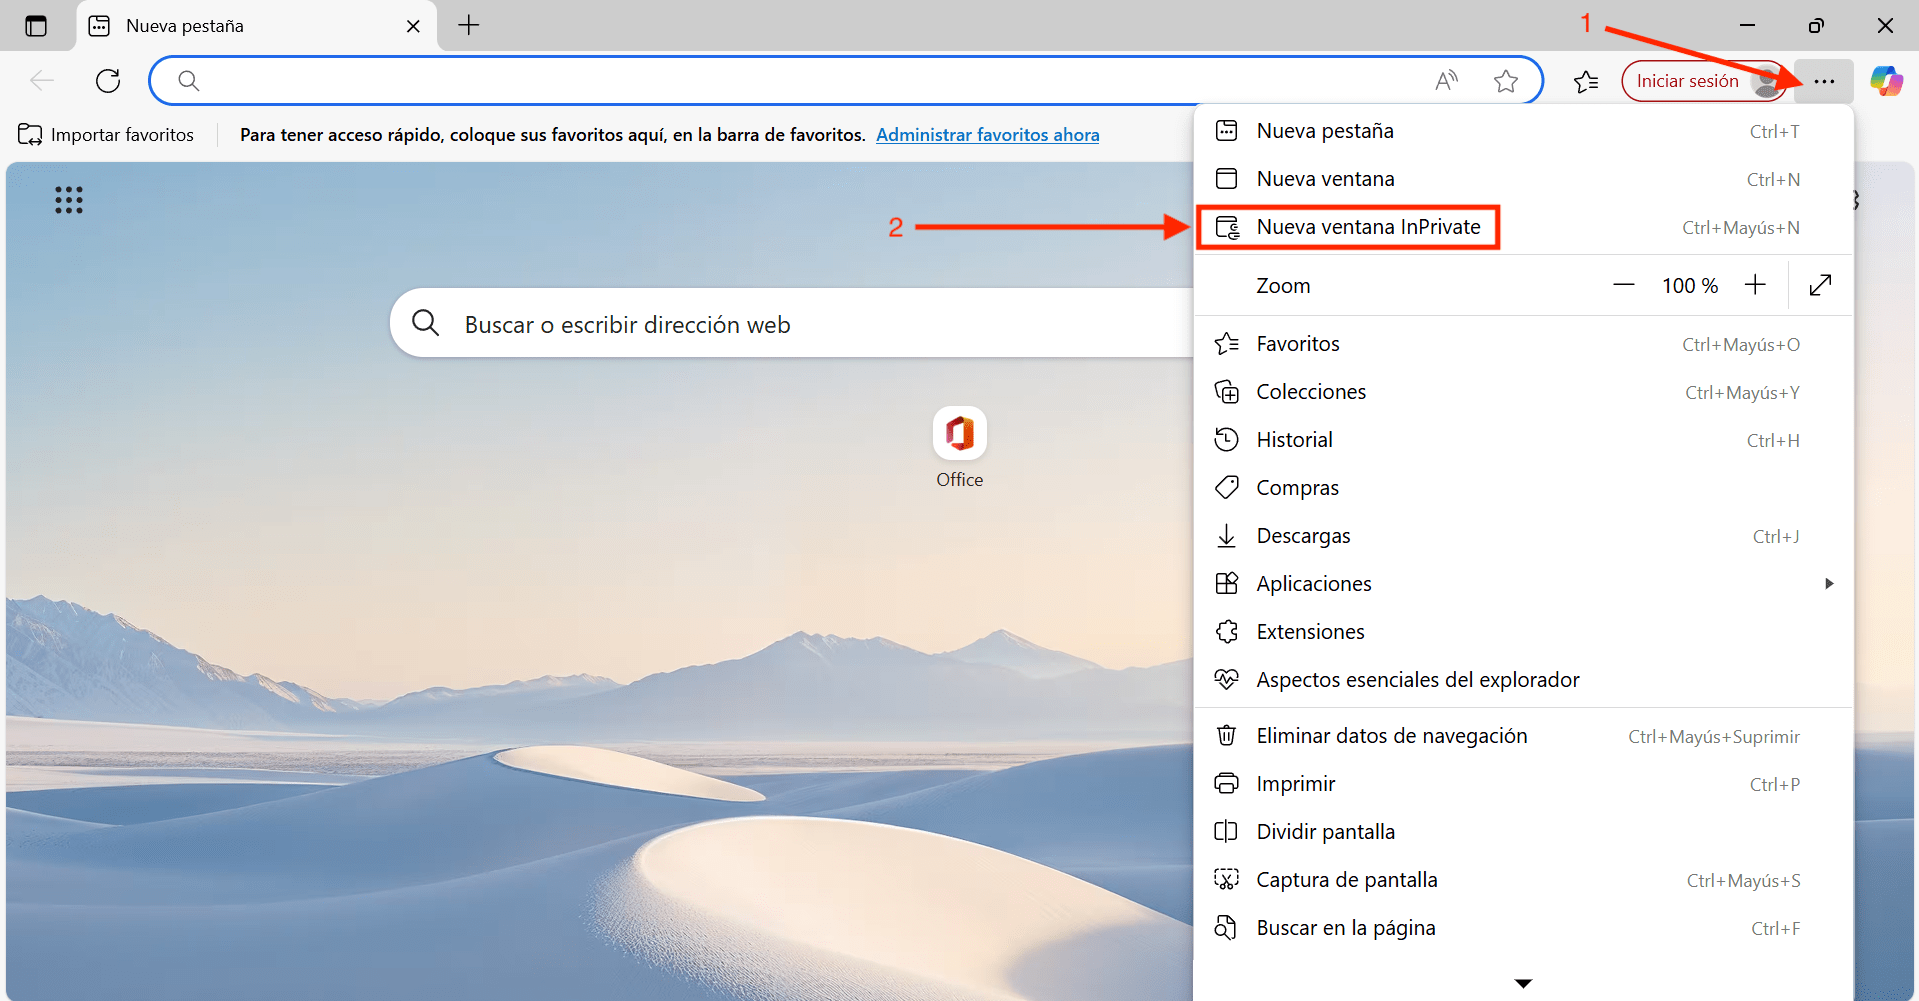Open Administrar favoritos ahora link
Viewport: 1919px width, 1001px height.
click(988, 134)
